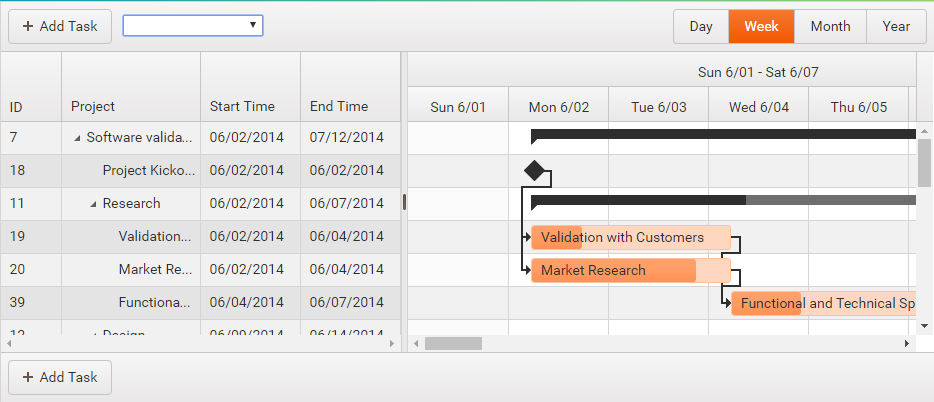Screen dimensions: 934x402
Task: Click the plus icon on top Add Task
Action: pyautogui.click(x=28, y=26)
